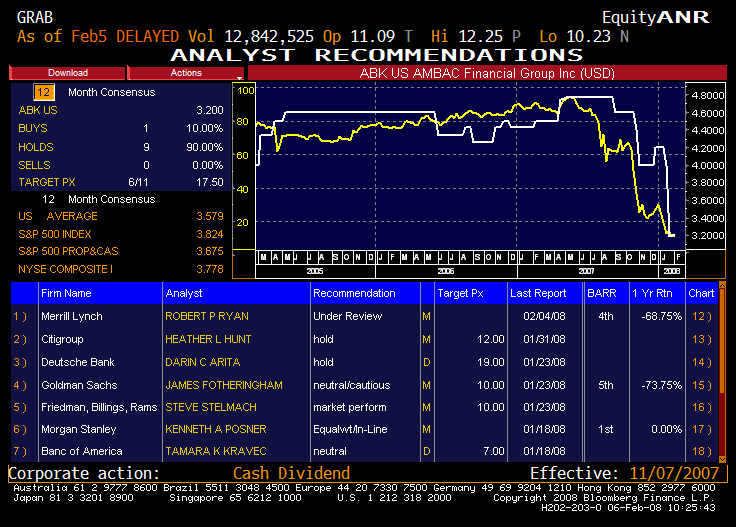Viewport: 736px width, 527px height.
Task: Sort by the Recommendation column header
Action: tap(354, 293)
